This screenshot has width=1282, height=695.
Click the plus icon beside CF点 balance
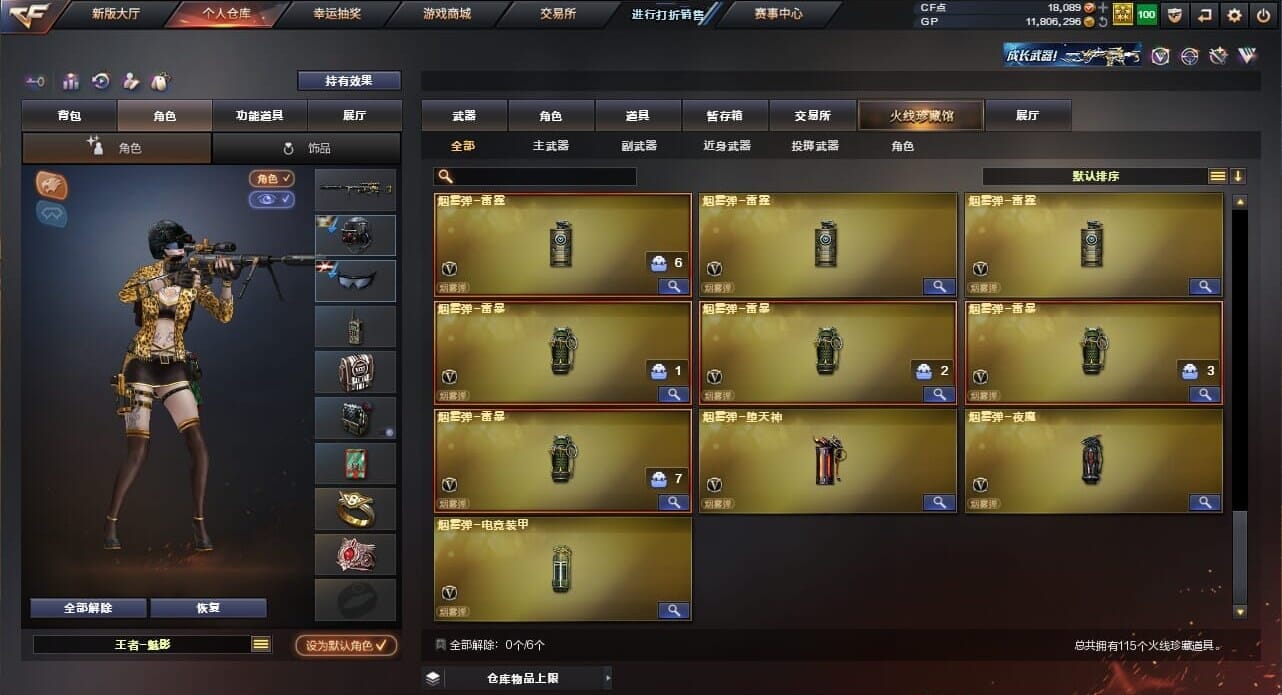tap(1103, 7)
